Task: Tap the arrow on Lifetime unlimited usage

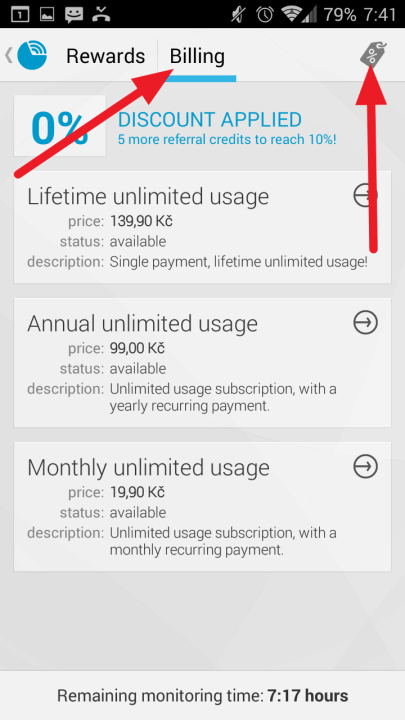Action: tap(366, 196)
